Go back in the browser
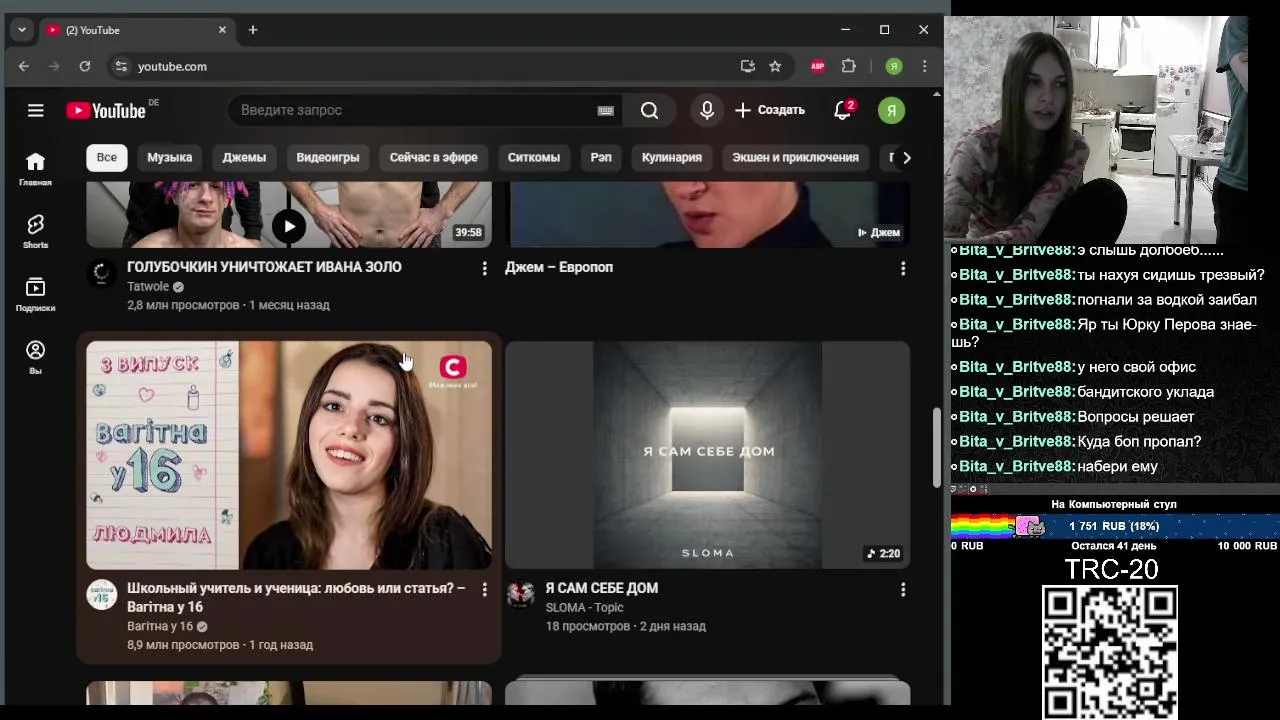This screenshot has height=720, width=1280. (x=24, y=66)
